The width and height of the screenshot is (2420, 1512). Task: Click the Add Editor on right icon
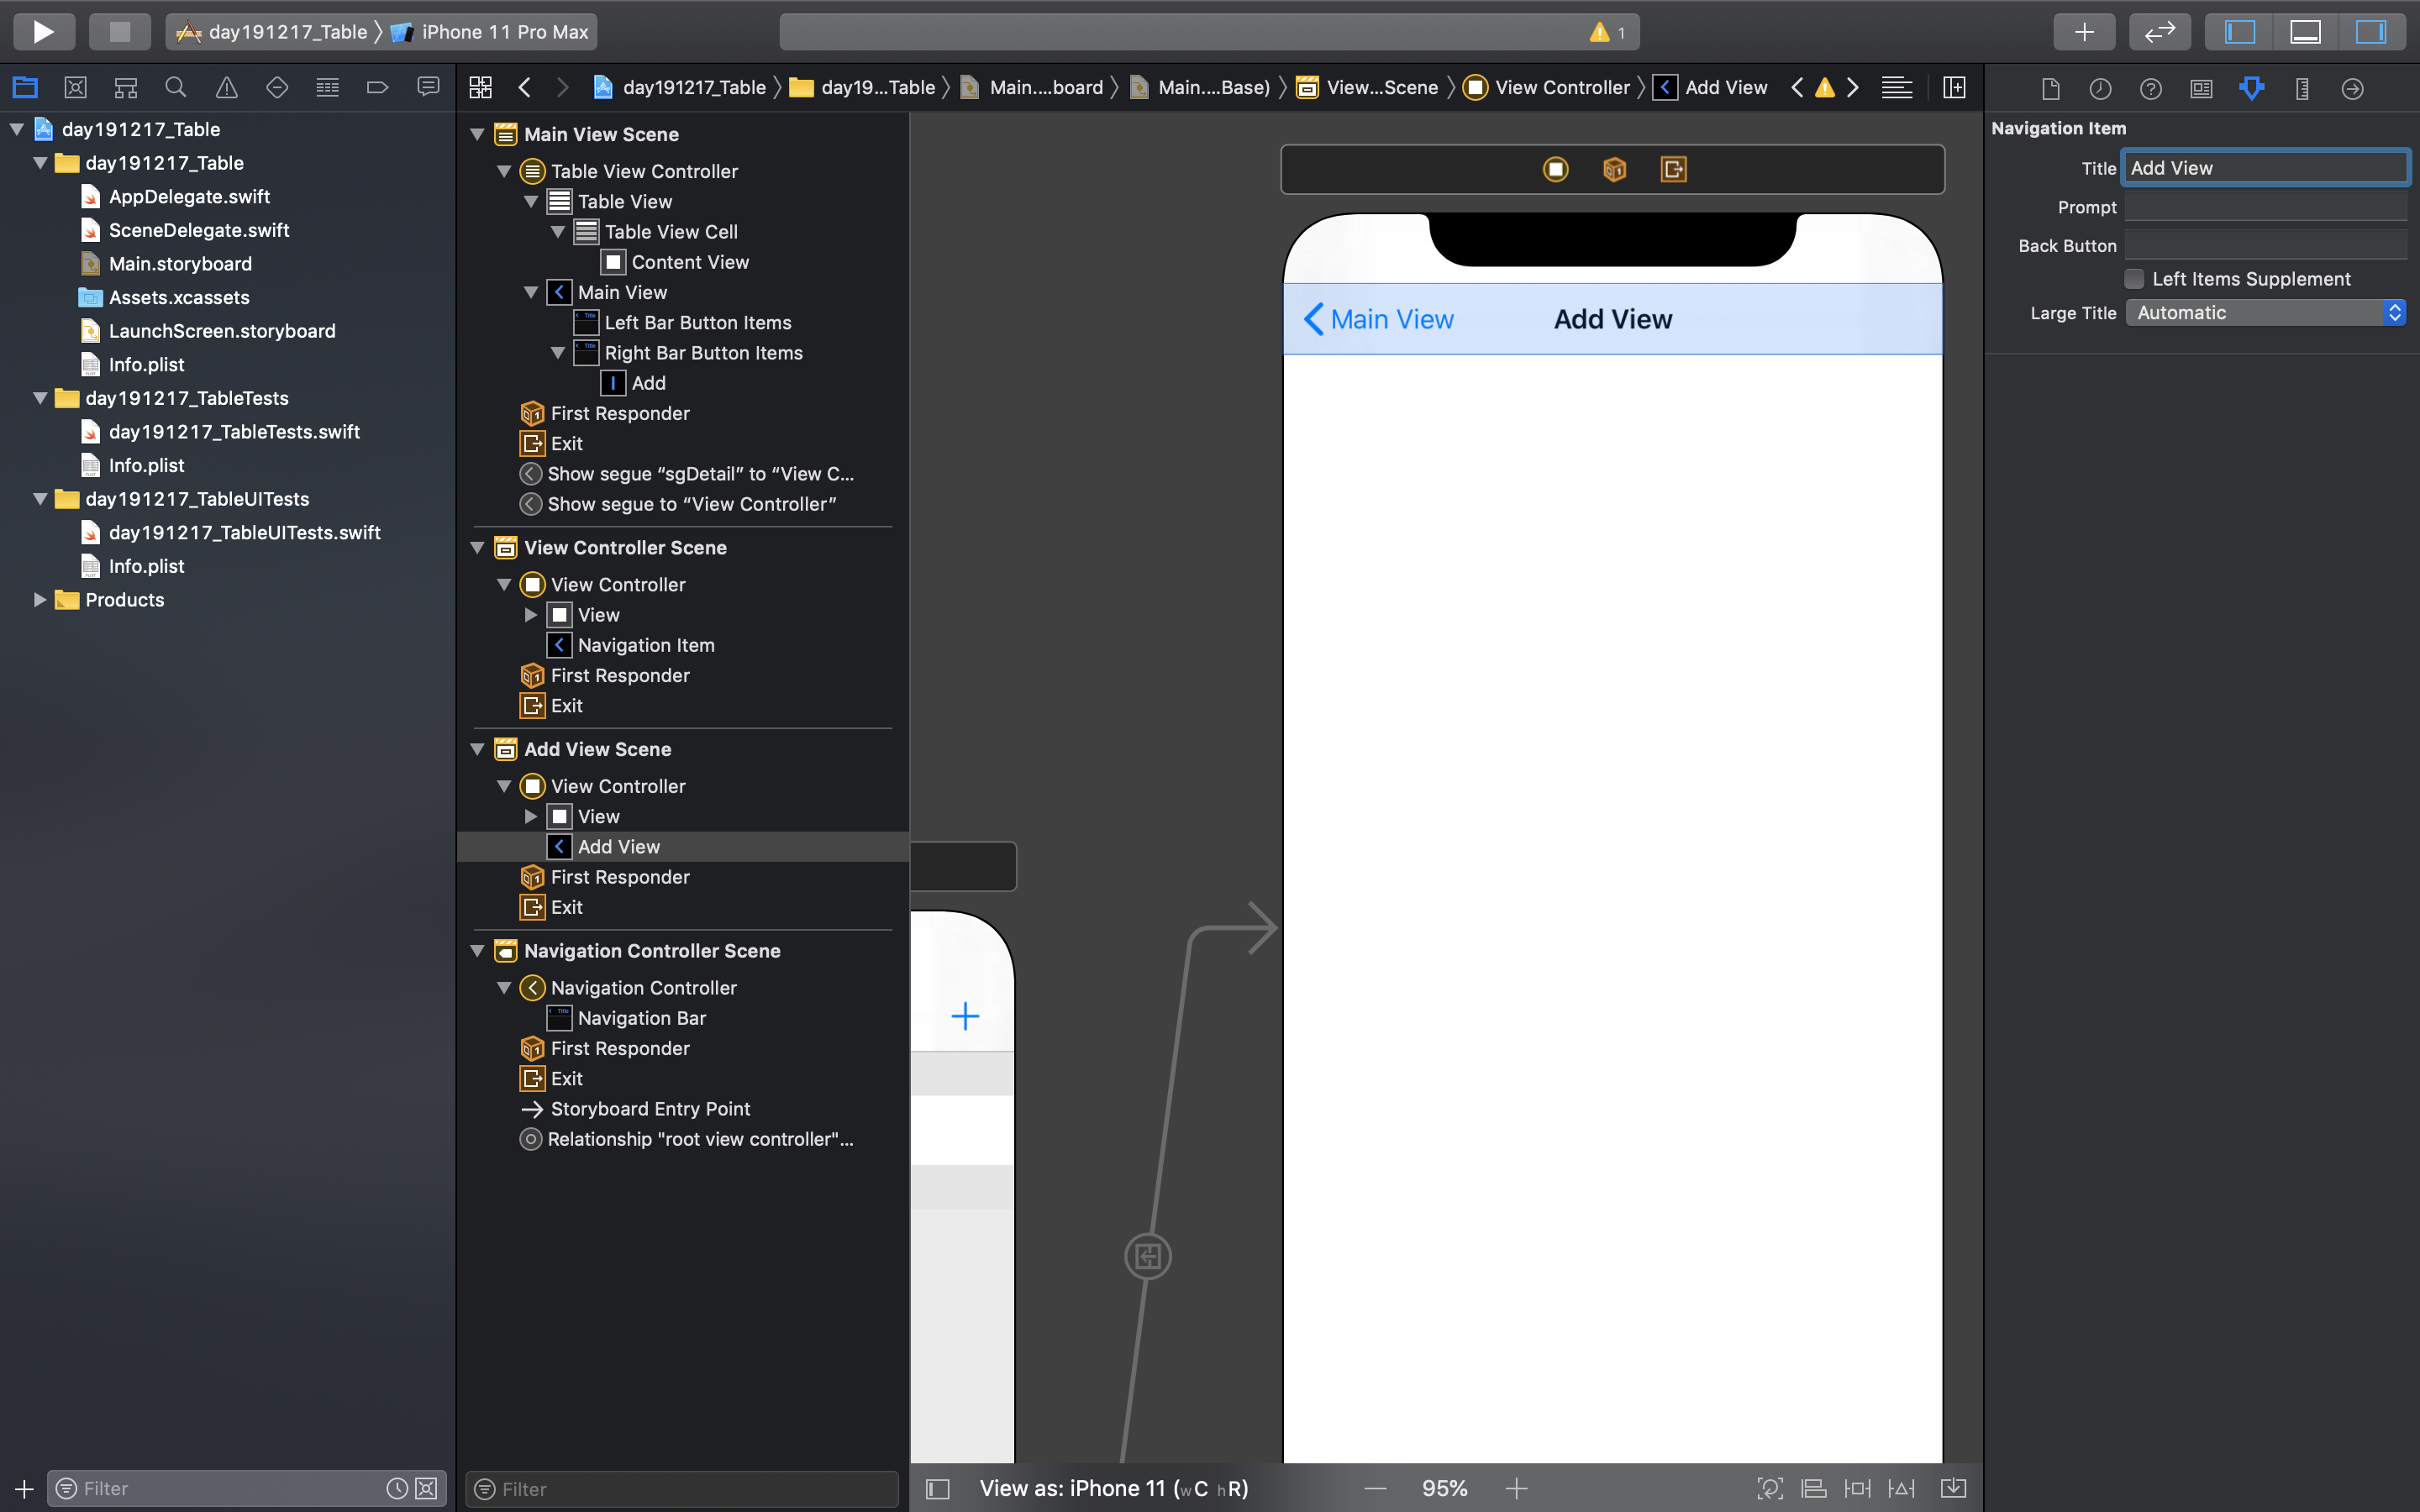point(1954,88)
